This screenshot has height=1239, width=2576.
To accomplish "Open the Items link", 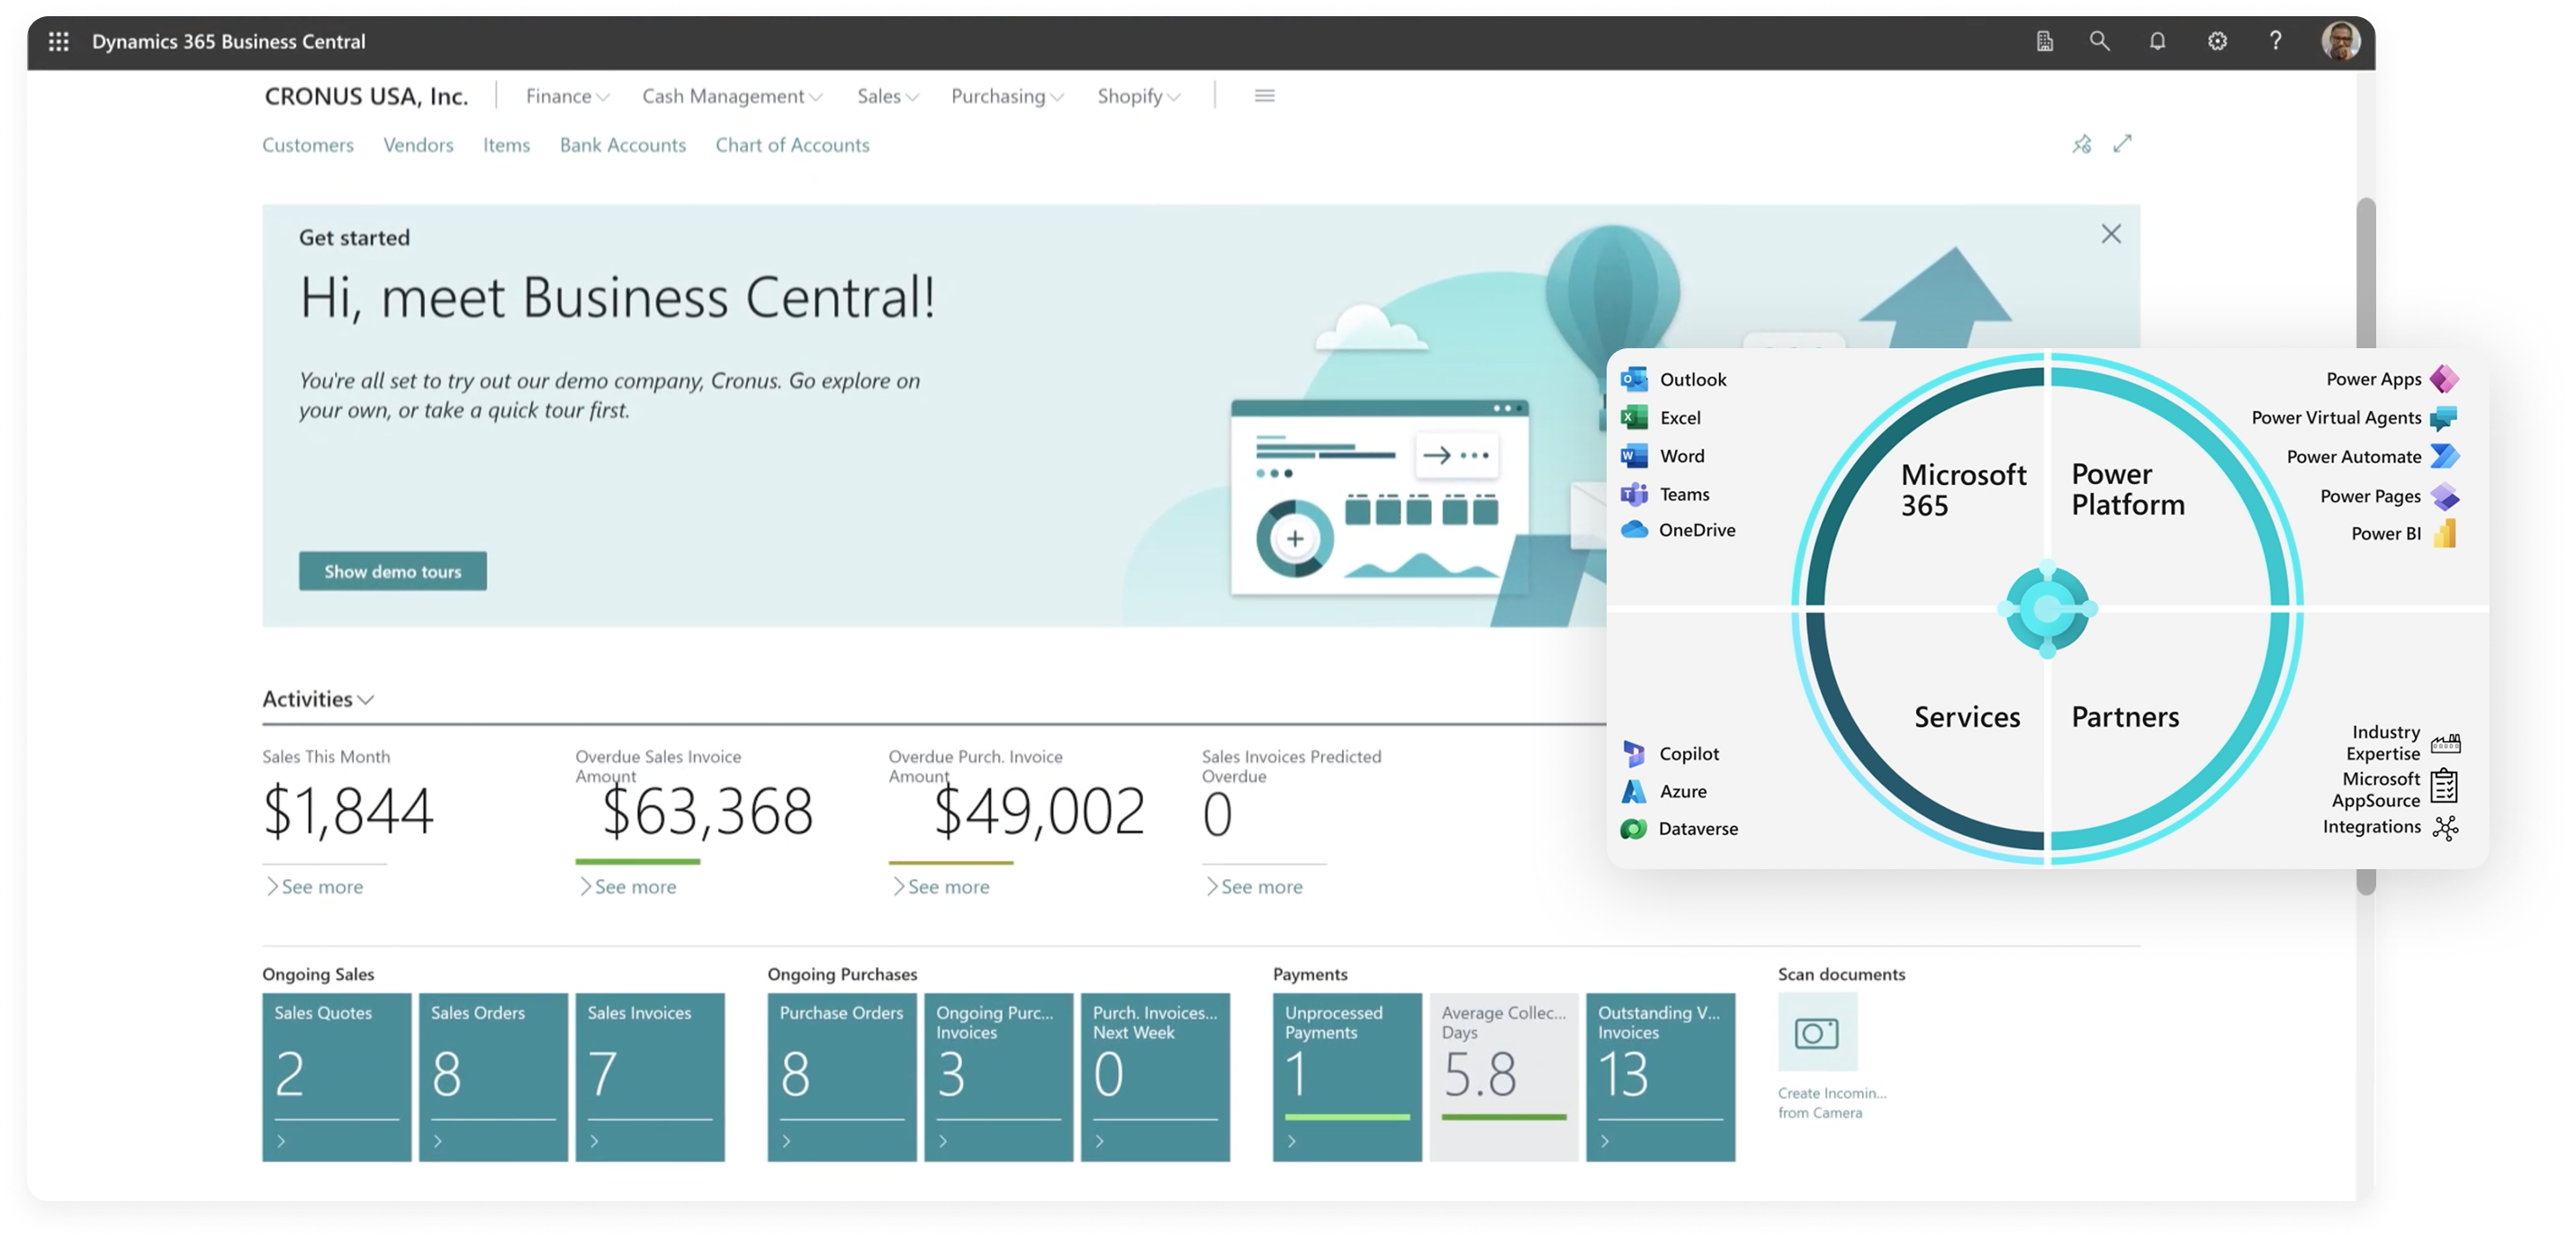I will click(506, 145).
